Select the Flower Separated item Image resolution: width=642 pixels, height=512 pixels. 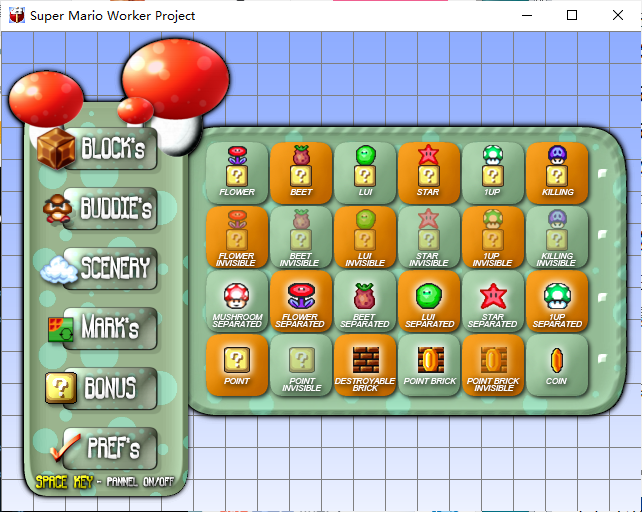coord(301,301)
